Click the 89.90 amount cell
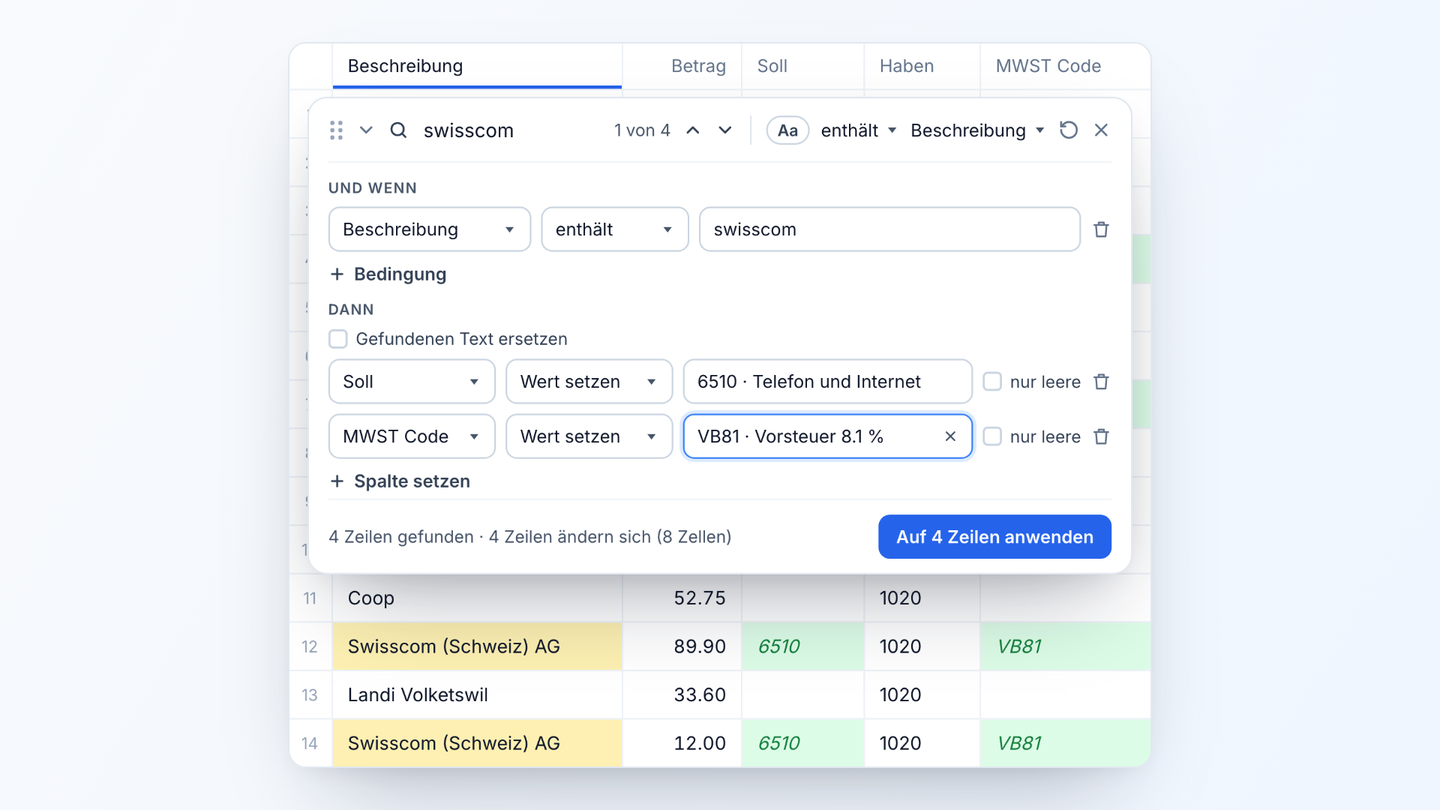The image size is (1440, 810). (682, 646)
